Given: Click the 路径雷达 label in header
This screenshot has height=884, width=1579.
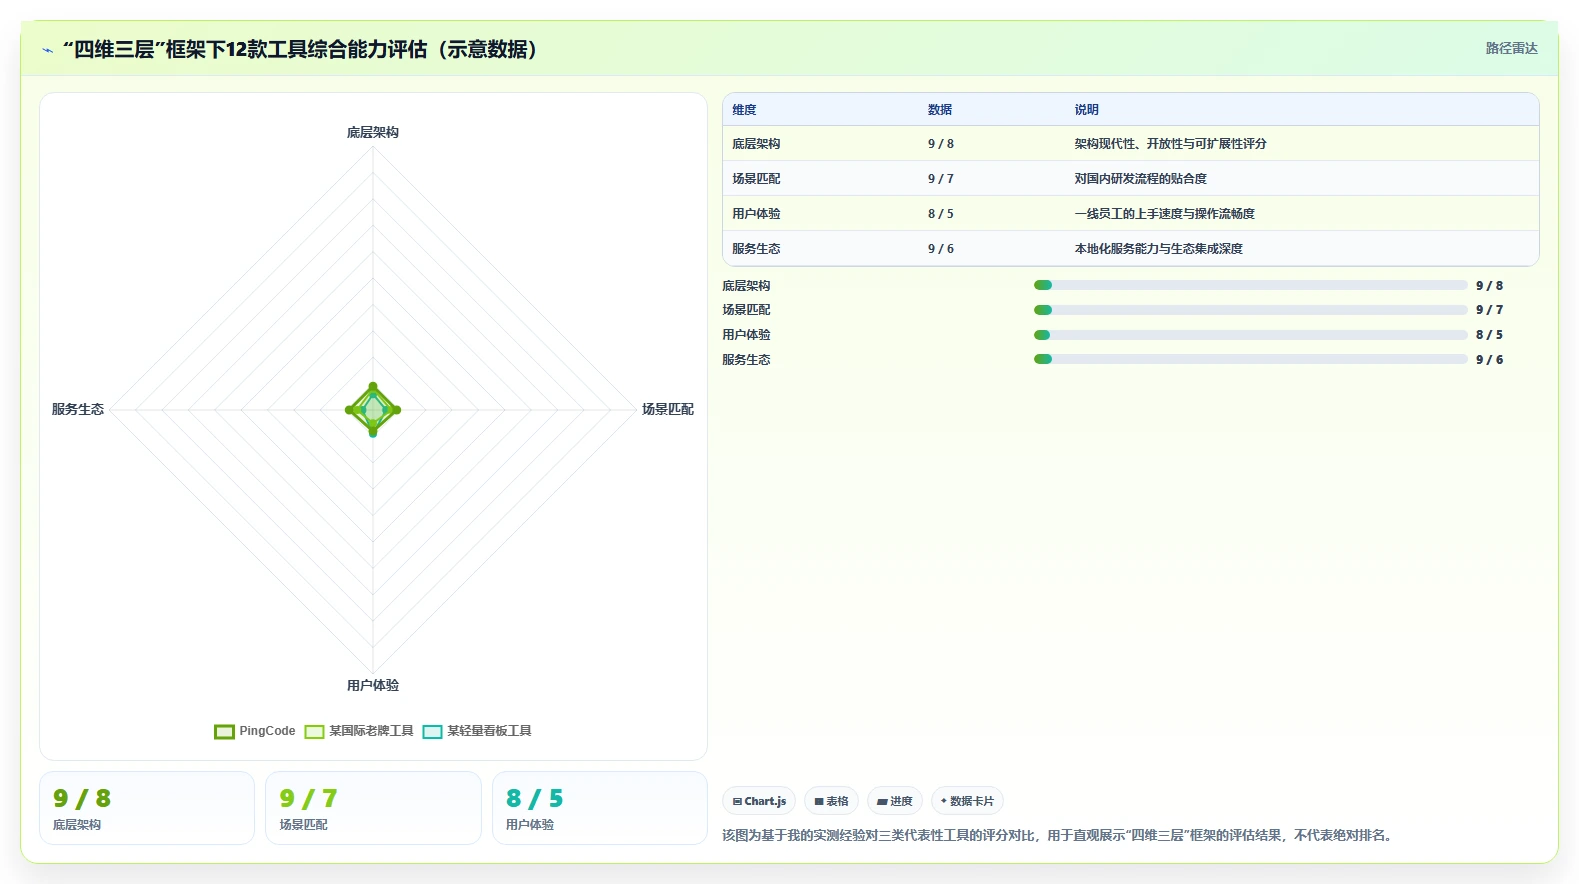Looking at the screenshot, I should point(1511,48).
